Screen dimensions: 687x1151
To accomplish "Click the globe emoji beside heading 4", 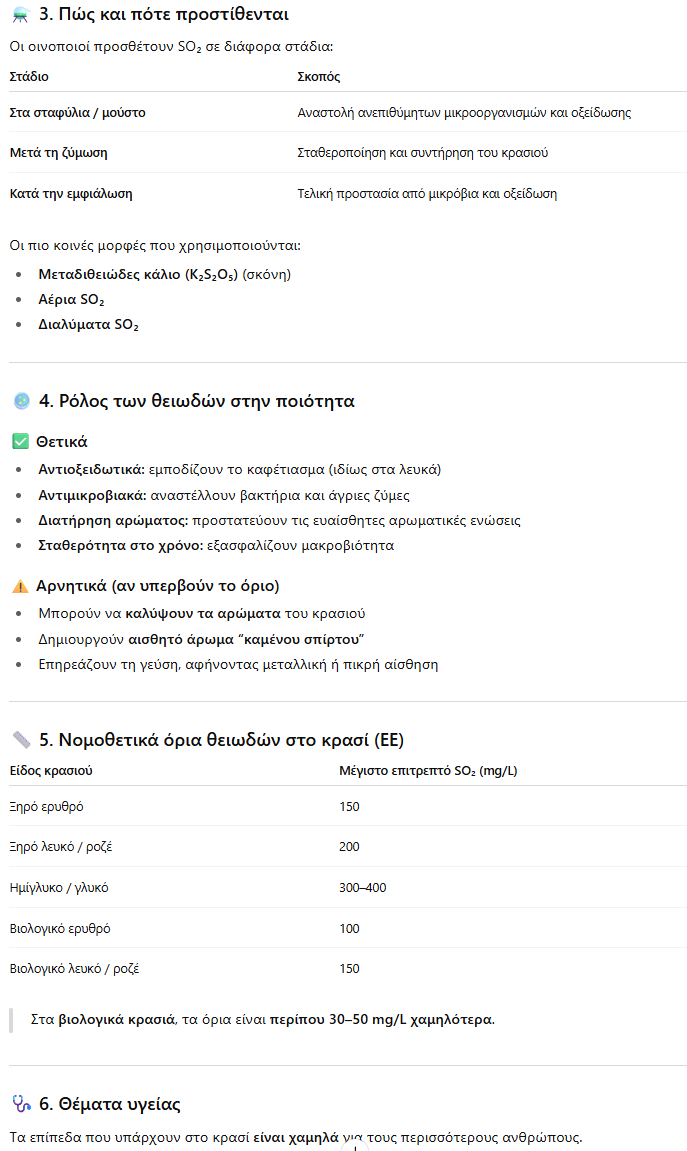I will click(21, 401).
